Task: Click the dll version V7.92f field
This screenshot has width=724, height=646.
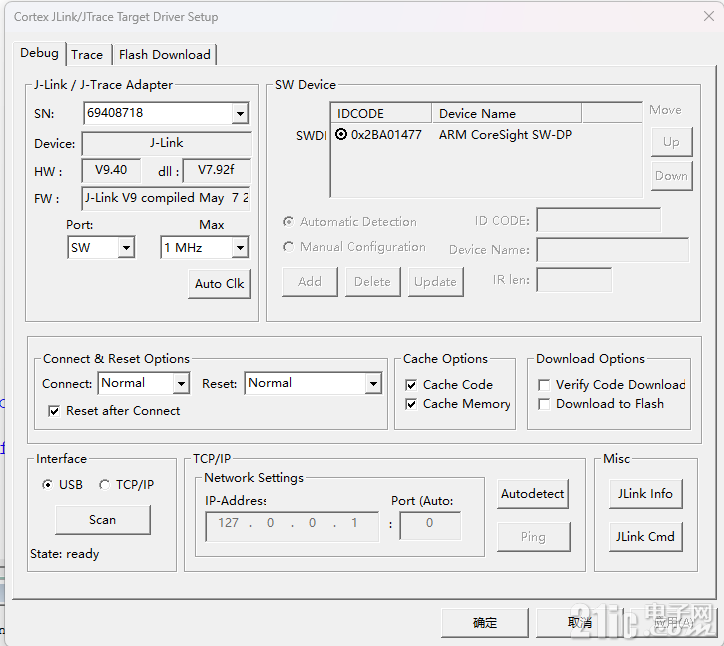Action: 217,171
